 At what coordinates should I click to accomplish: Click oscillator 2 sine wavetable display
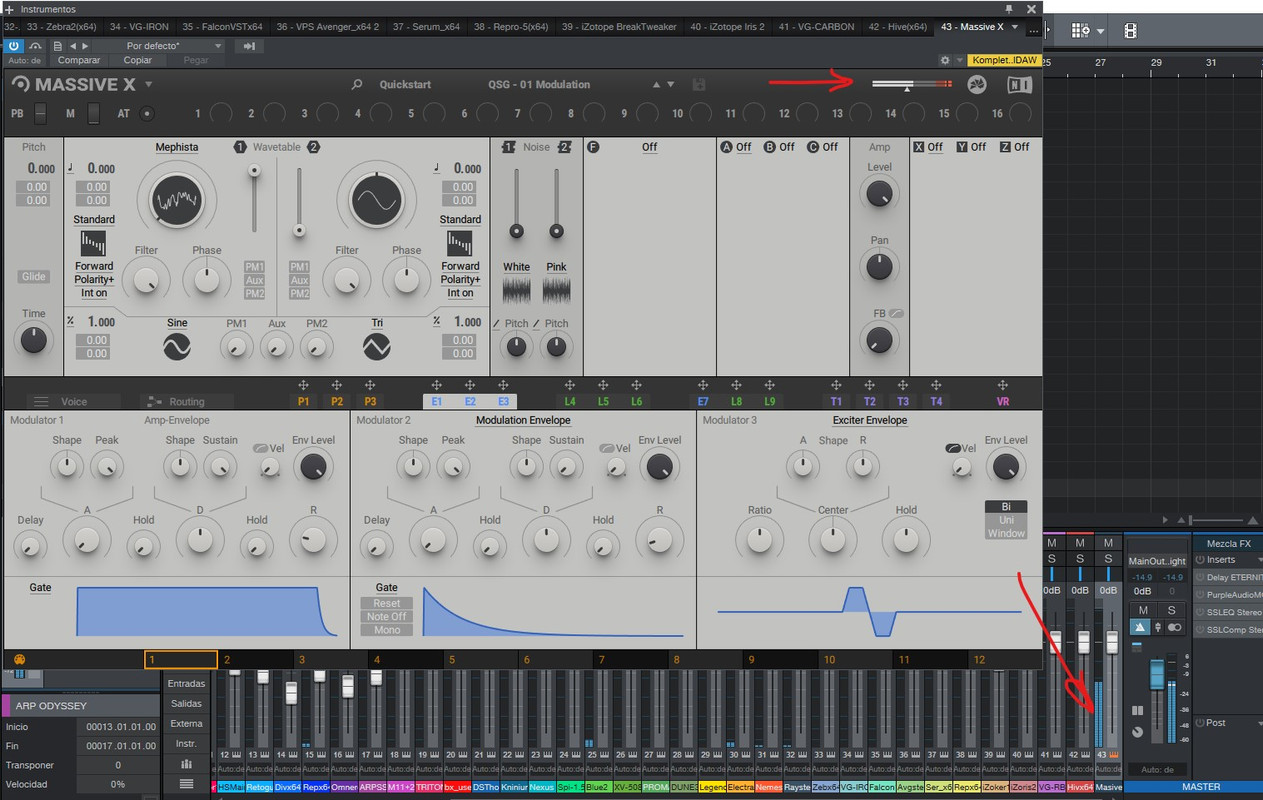[x=377, y=199]
